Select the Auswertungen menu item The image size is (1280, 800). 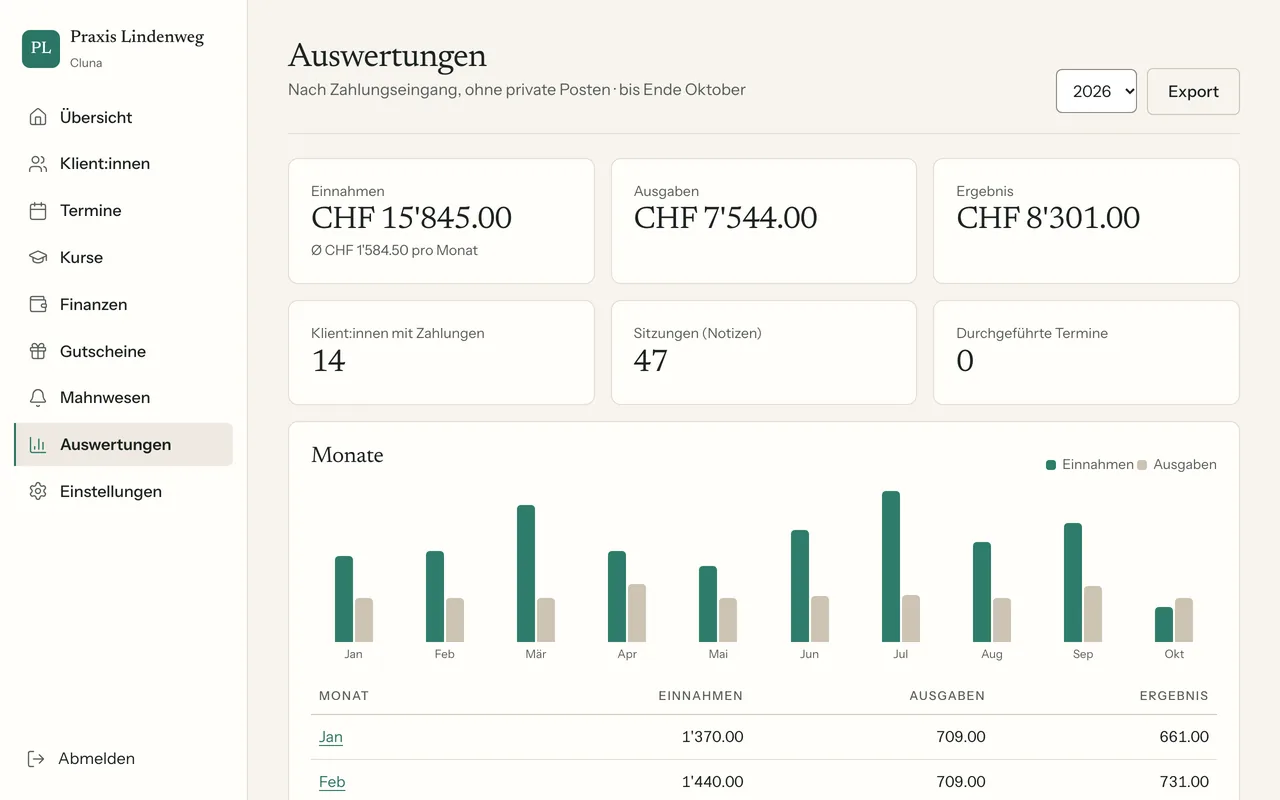[124, 445]
